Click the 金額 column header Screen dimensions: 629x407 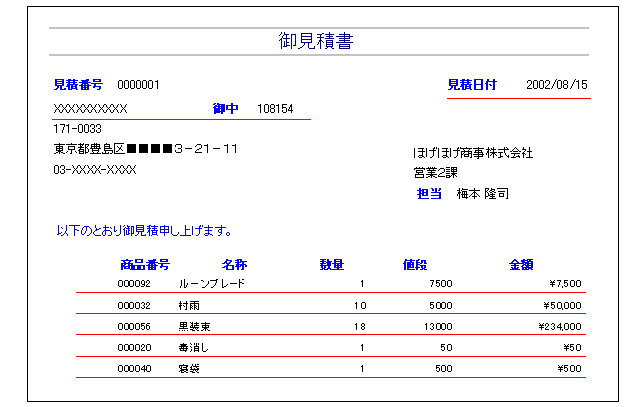(x=521, y=265)
